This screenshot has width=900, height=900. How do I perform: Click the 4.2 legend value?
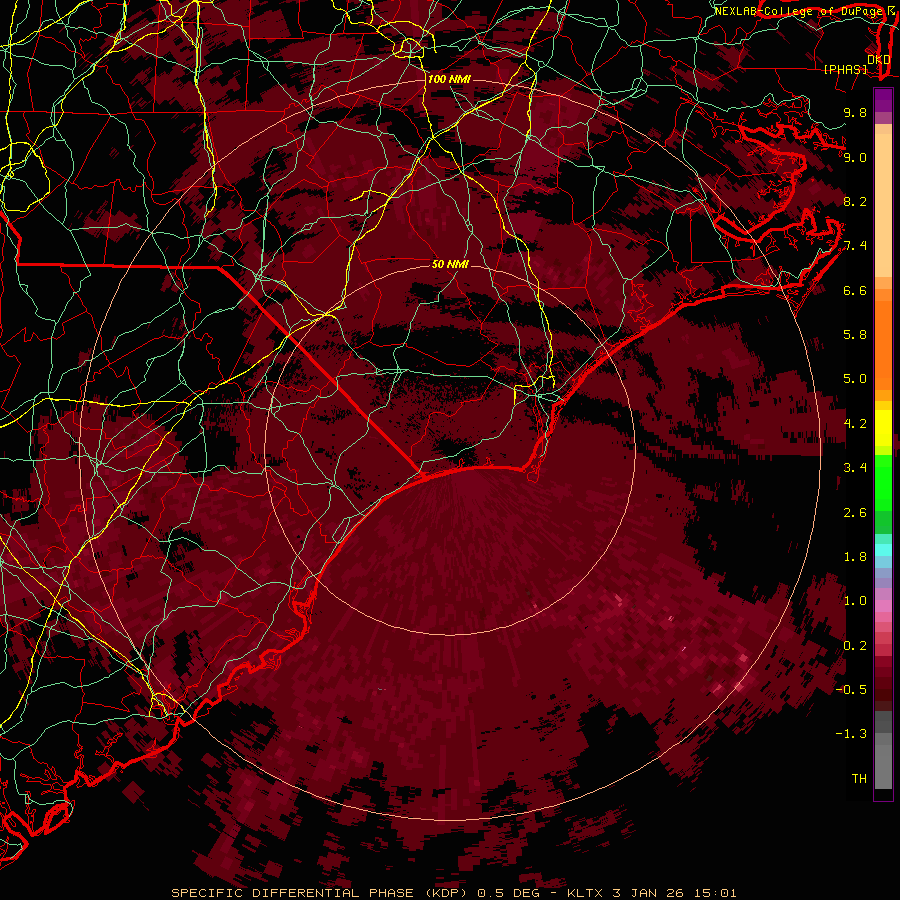pos(855,424)
